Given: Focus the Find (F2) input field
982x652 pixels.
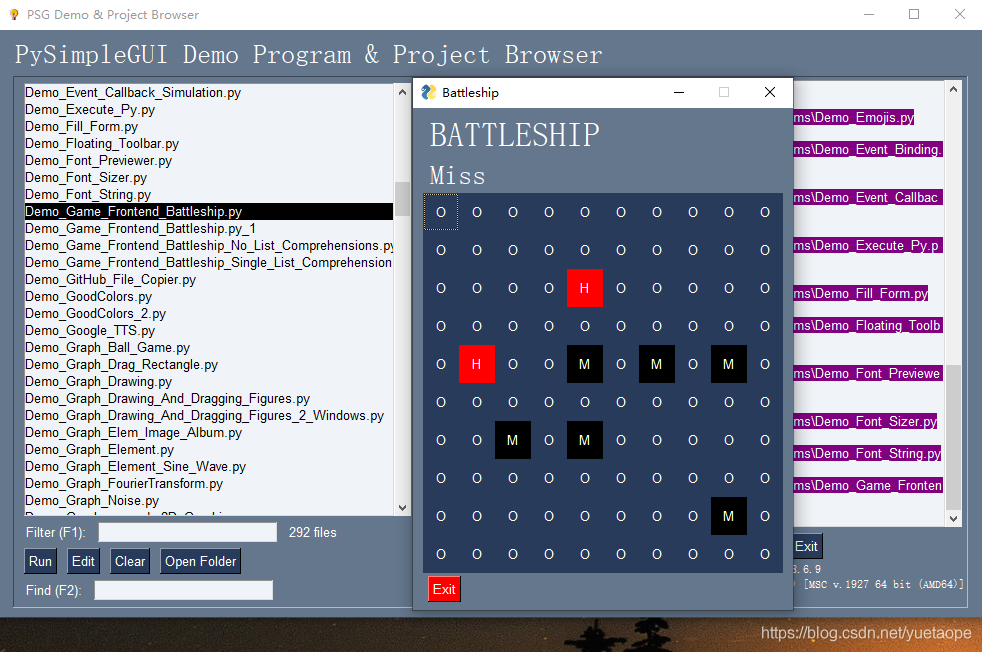Looking at the screenshot, I should click(183, 590).
